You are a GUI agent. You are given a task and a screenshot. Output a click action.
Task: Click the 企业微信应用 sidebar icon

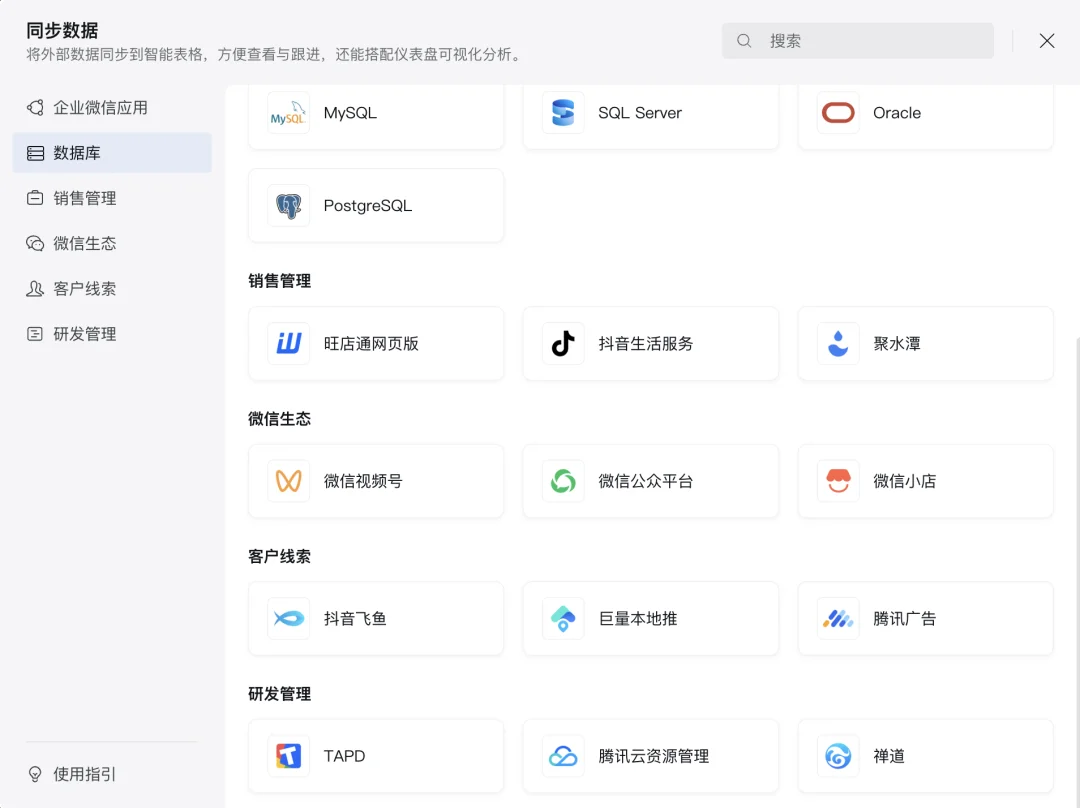[35, 107]
